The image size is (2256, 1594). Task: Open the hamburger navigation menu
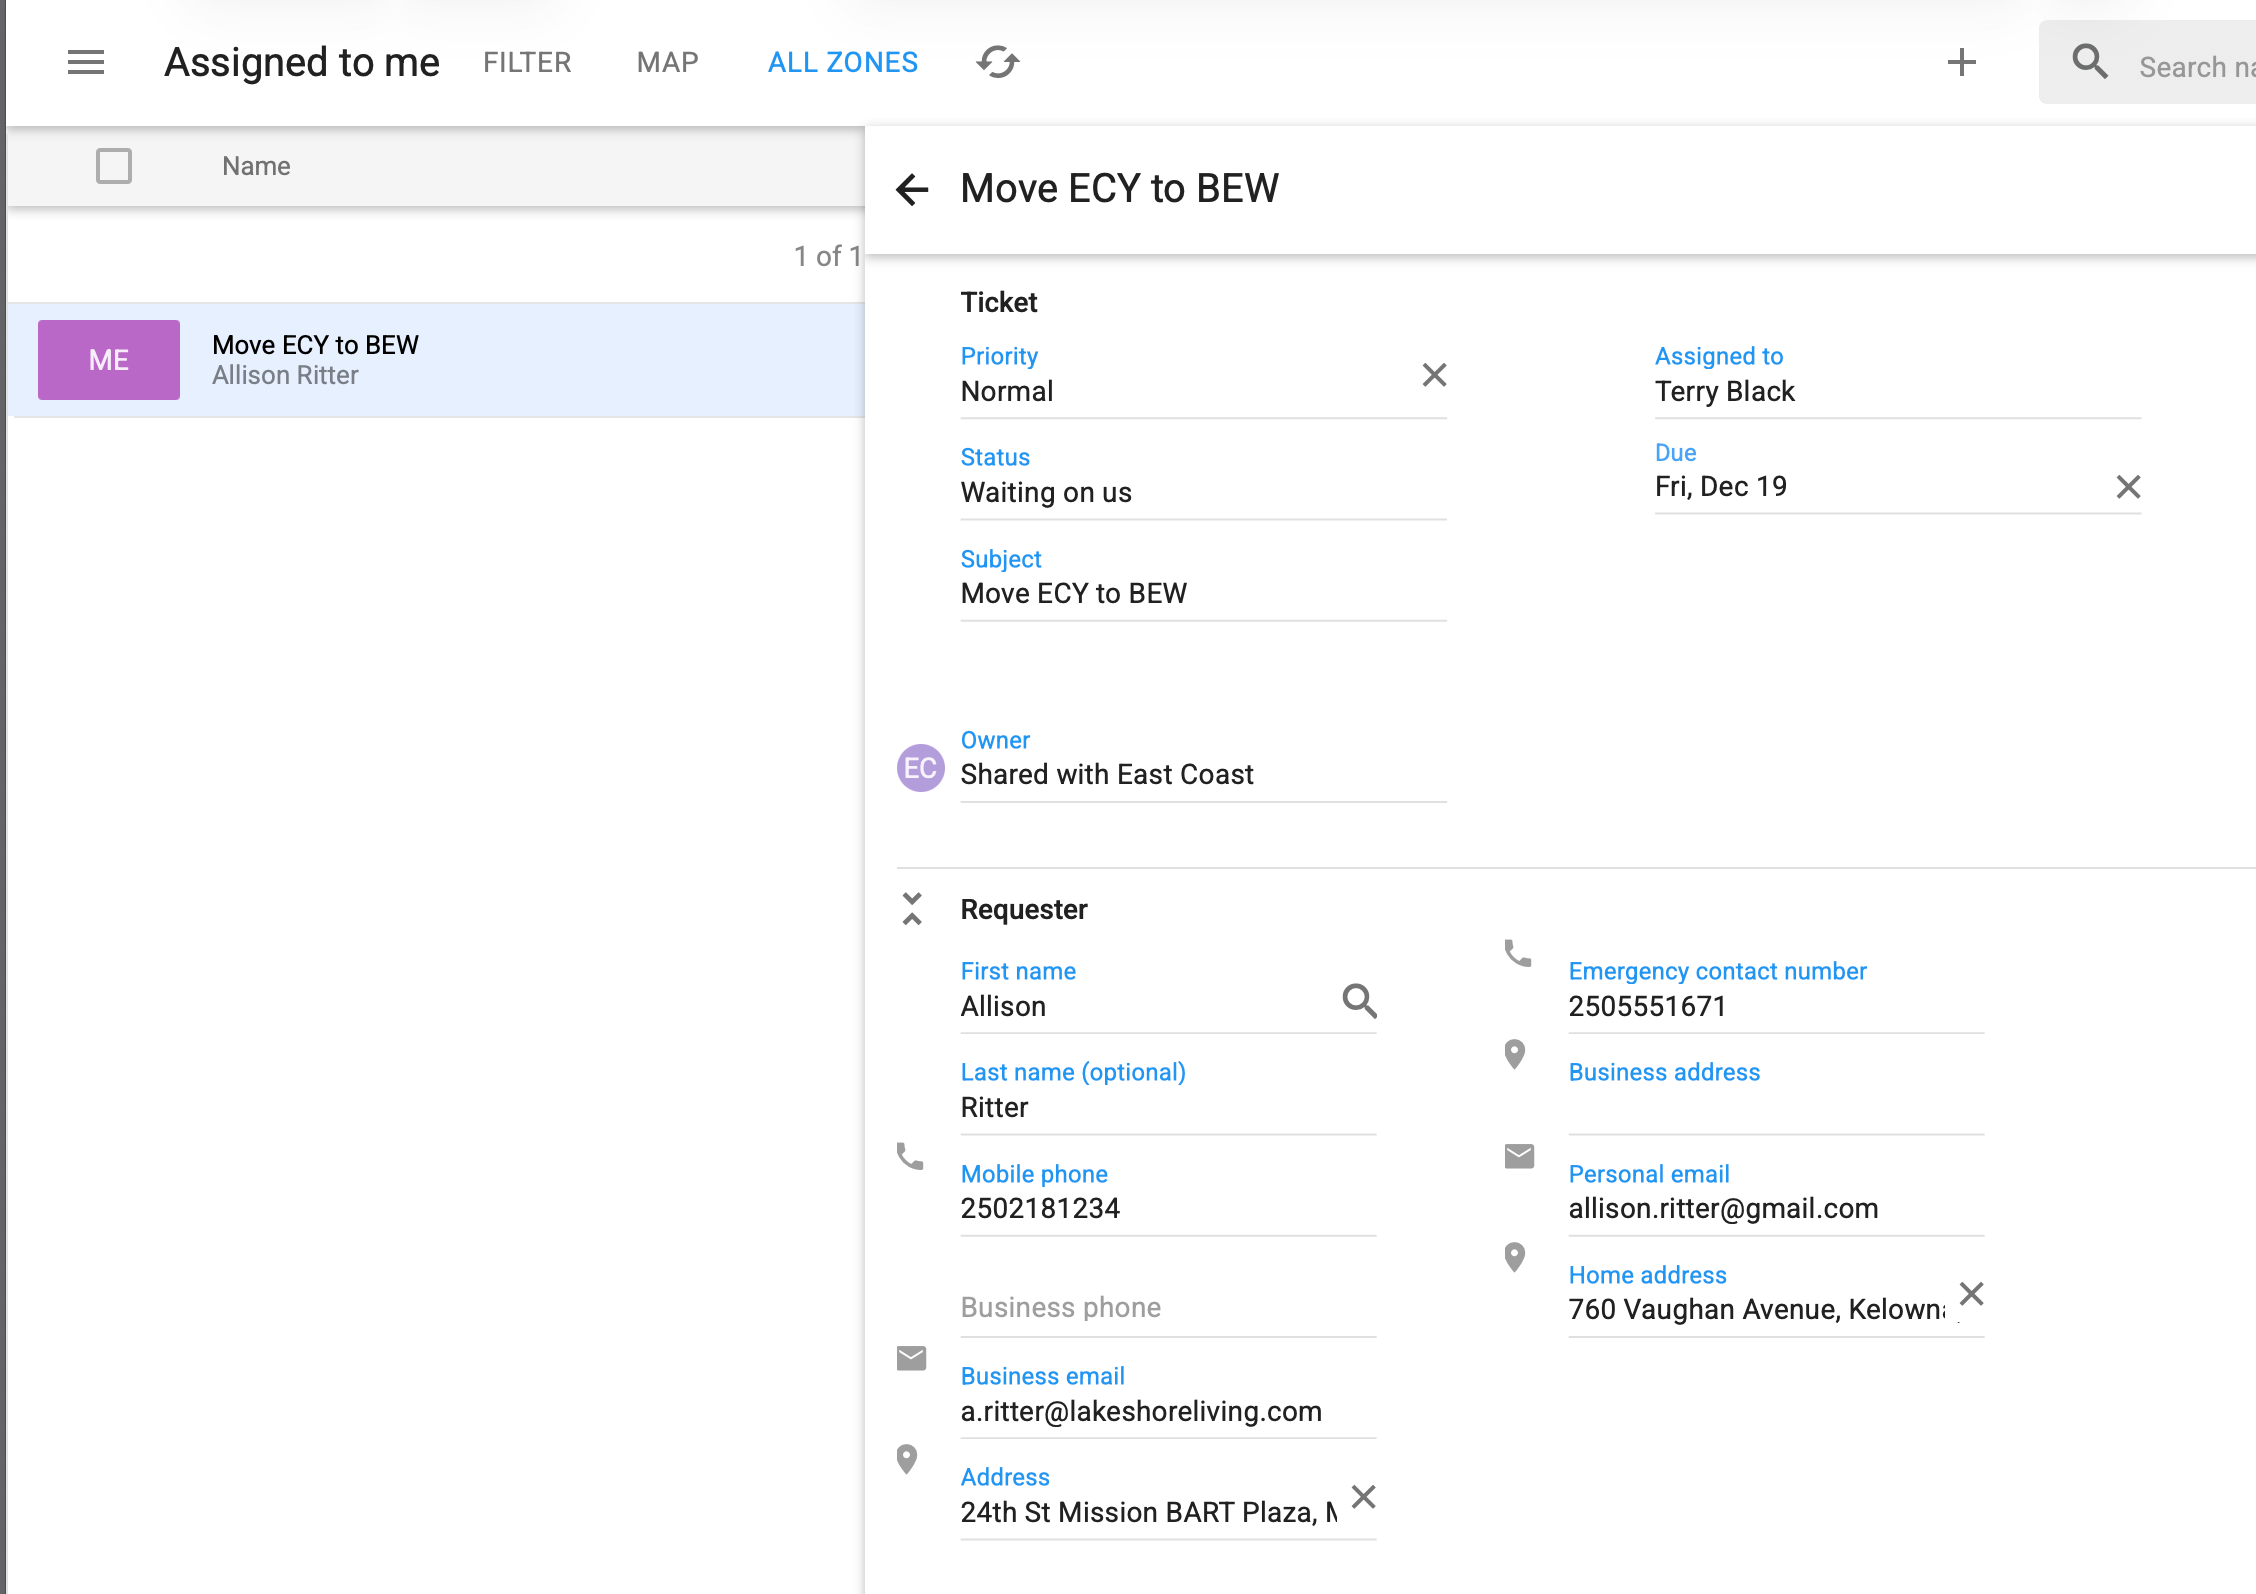86,62
